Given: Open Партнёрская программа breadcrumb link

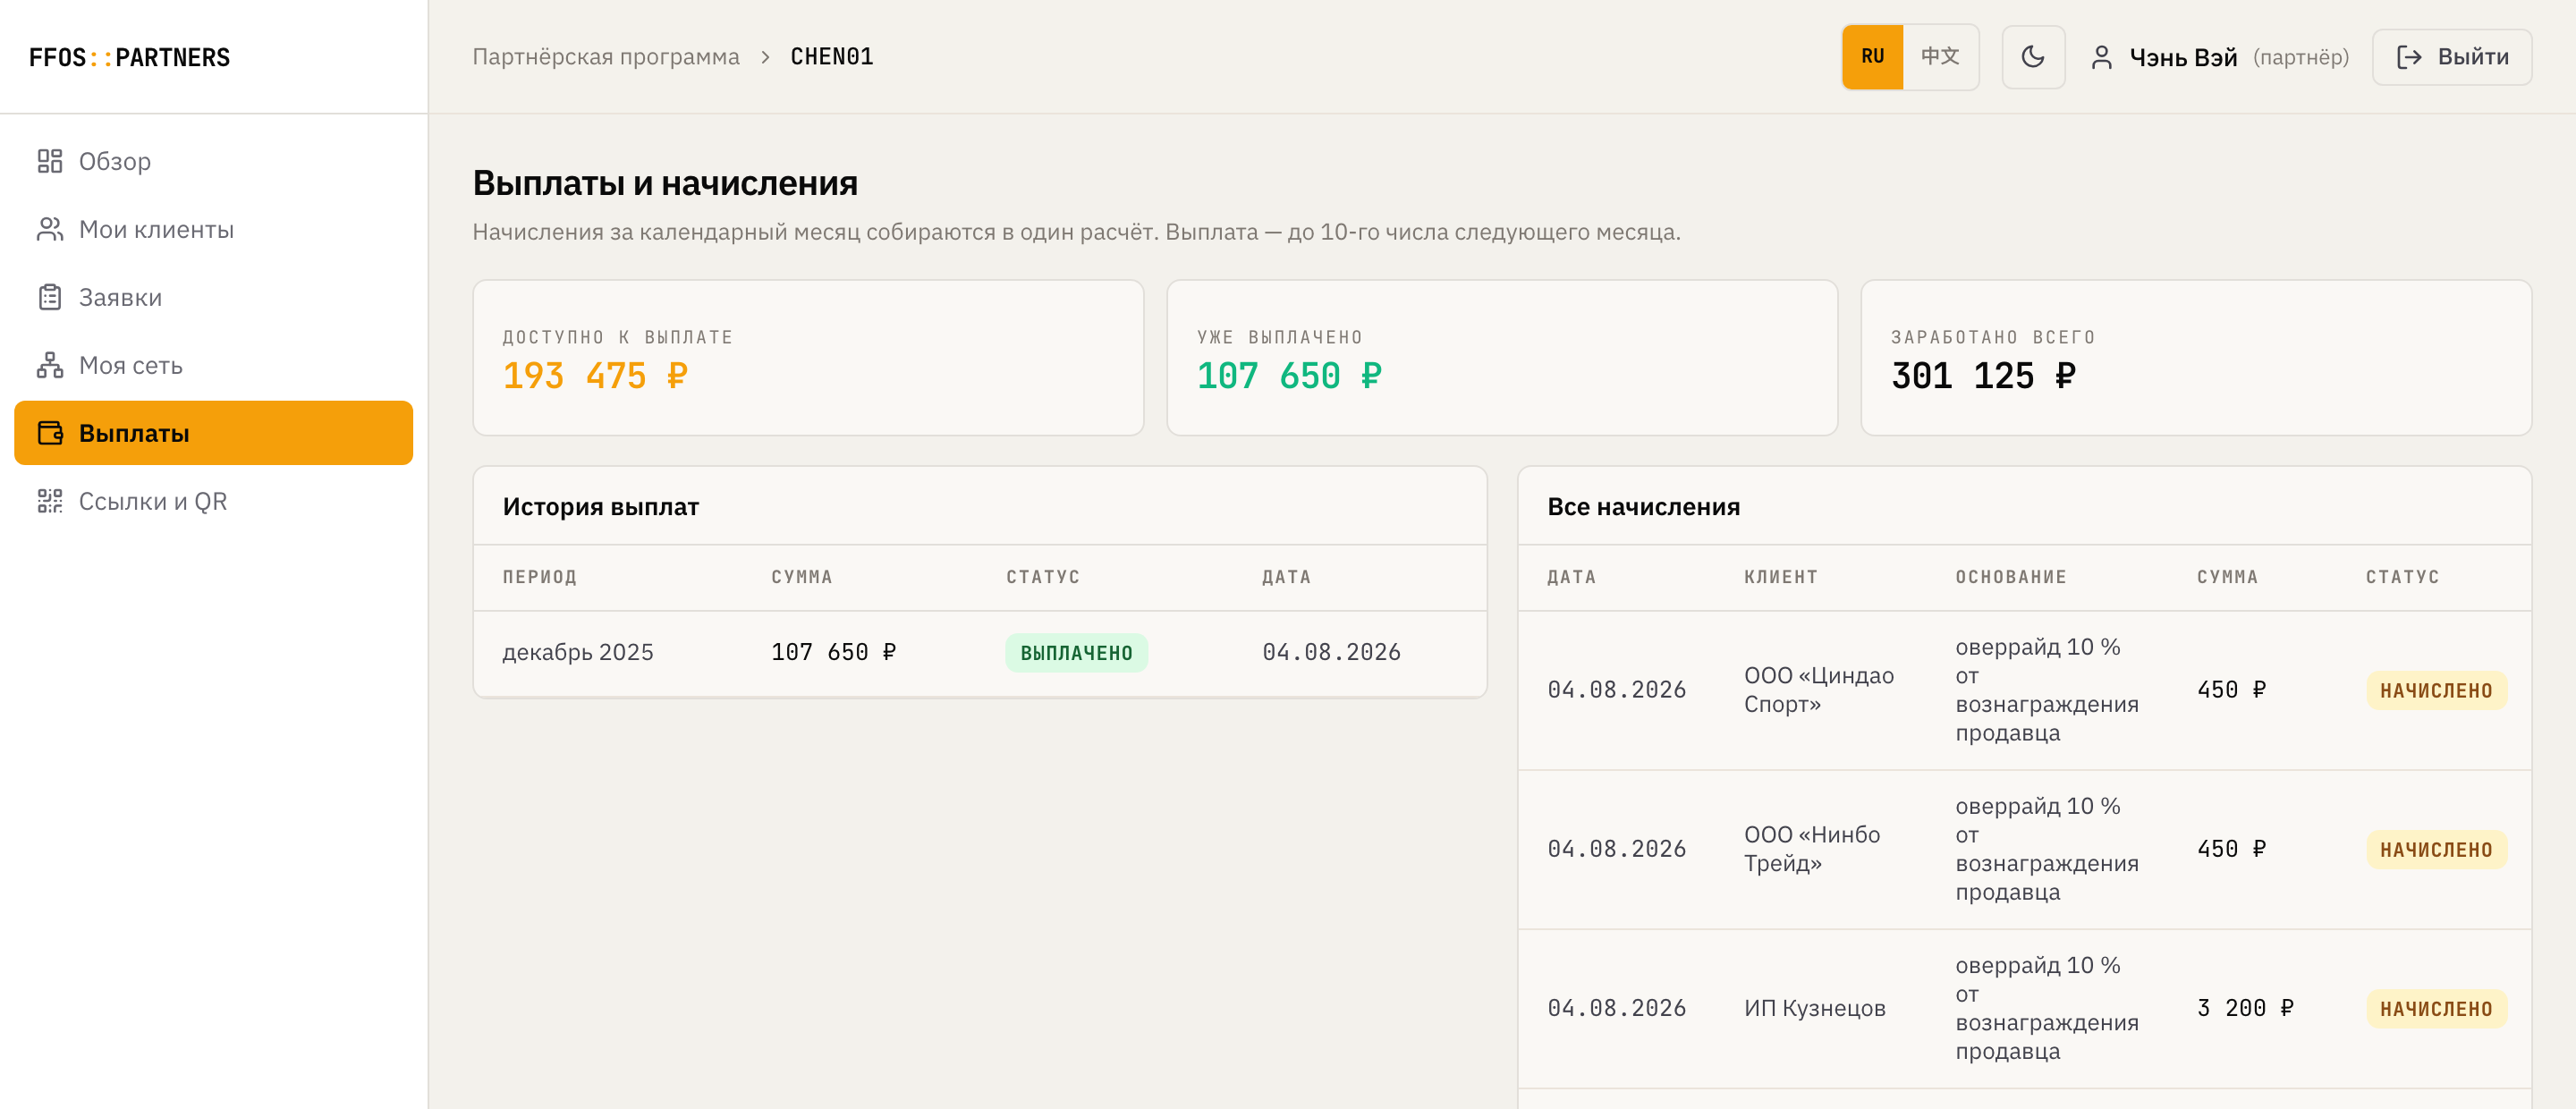Looking at the screenshot, I should [x=606, y=57].
